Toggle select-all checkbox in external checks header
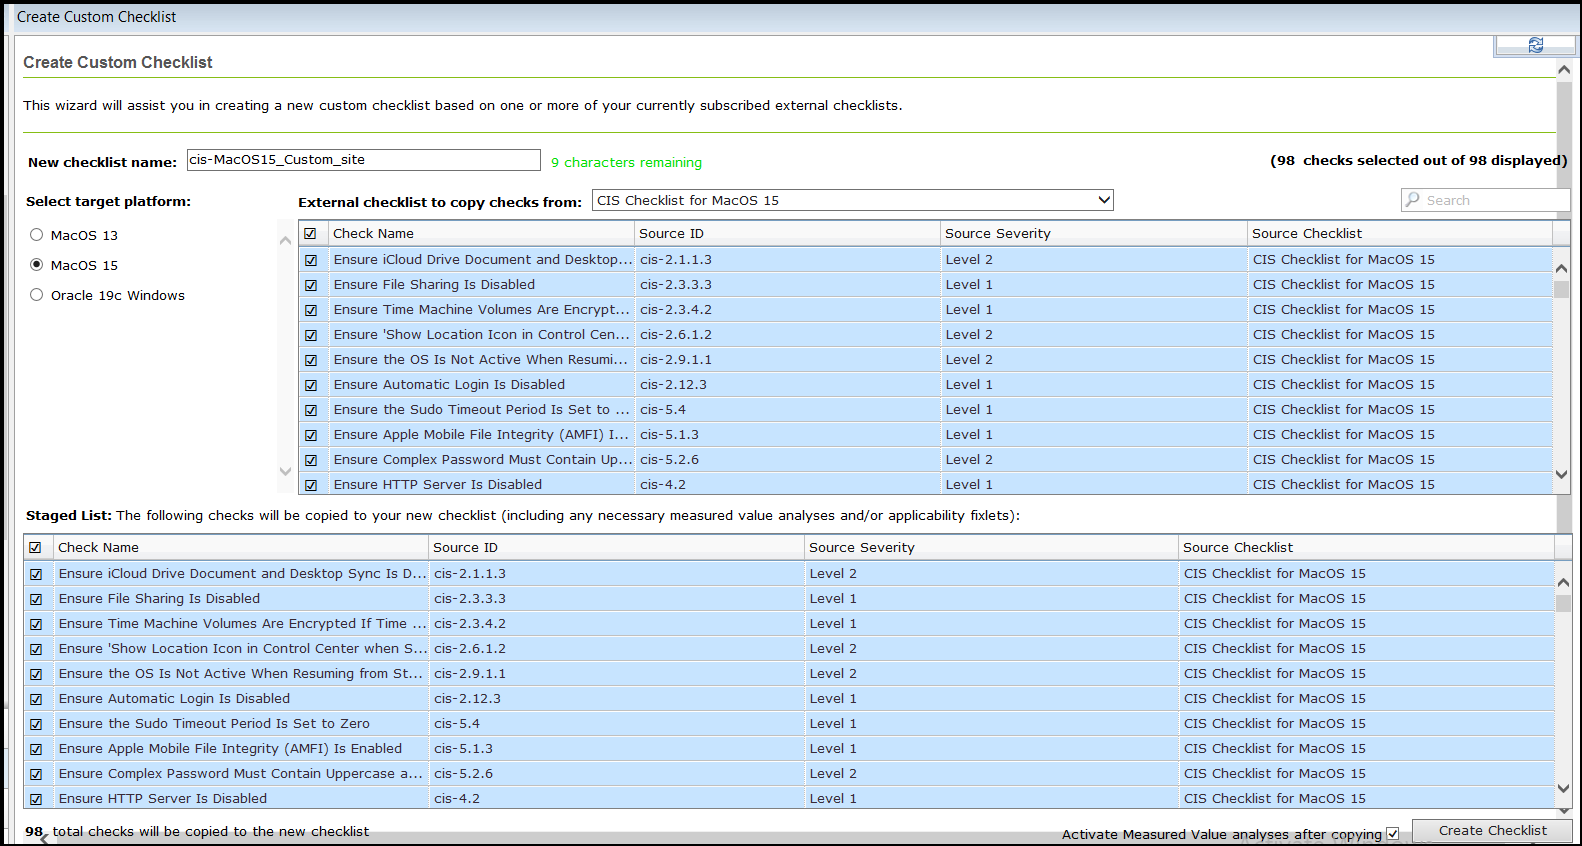 point(310,234)
